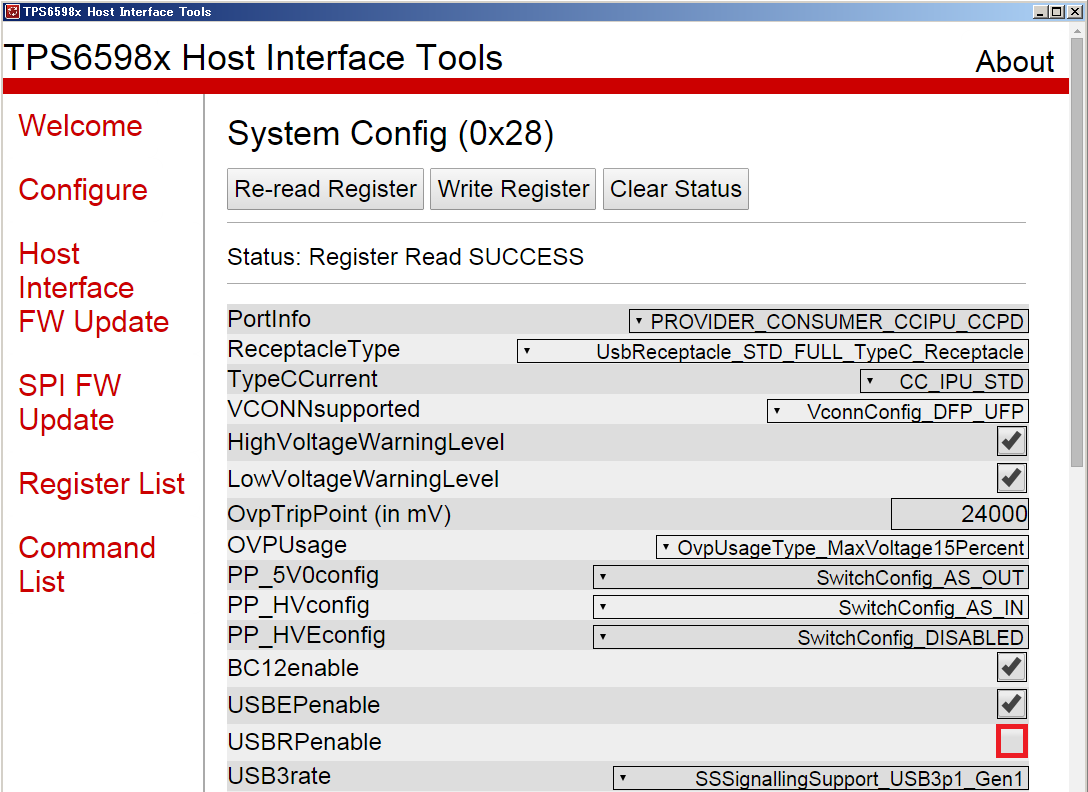Click the Clear Status button
The width and height of the screenshot is (1088, 792).
tap(676, 189)
